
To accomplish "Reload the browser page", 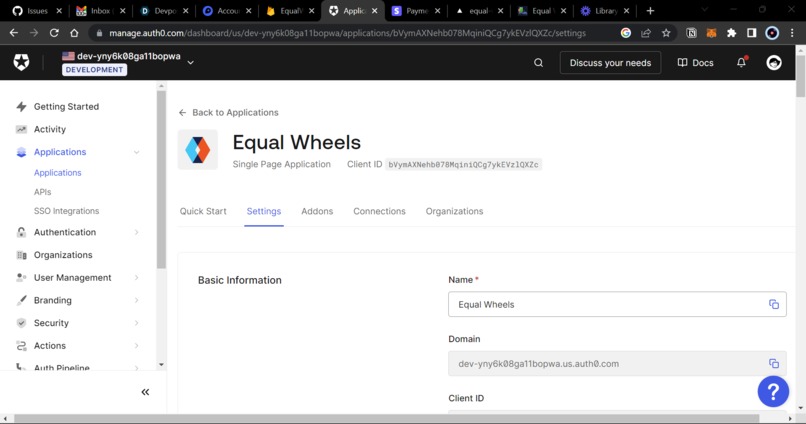I will [x=54, y=33].
